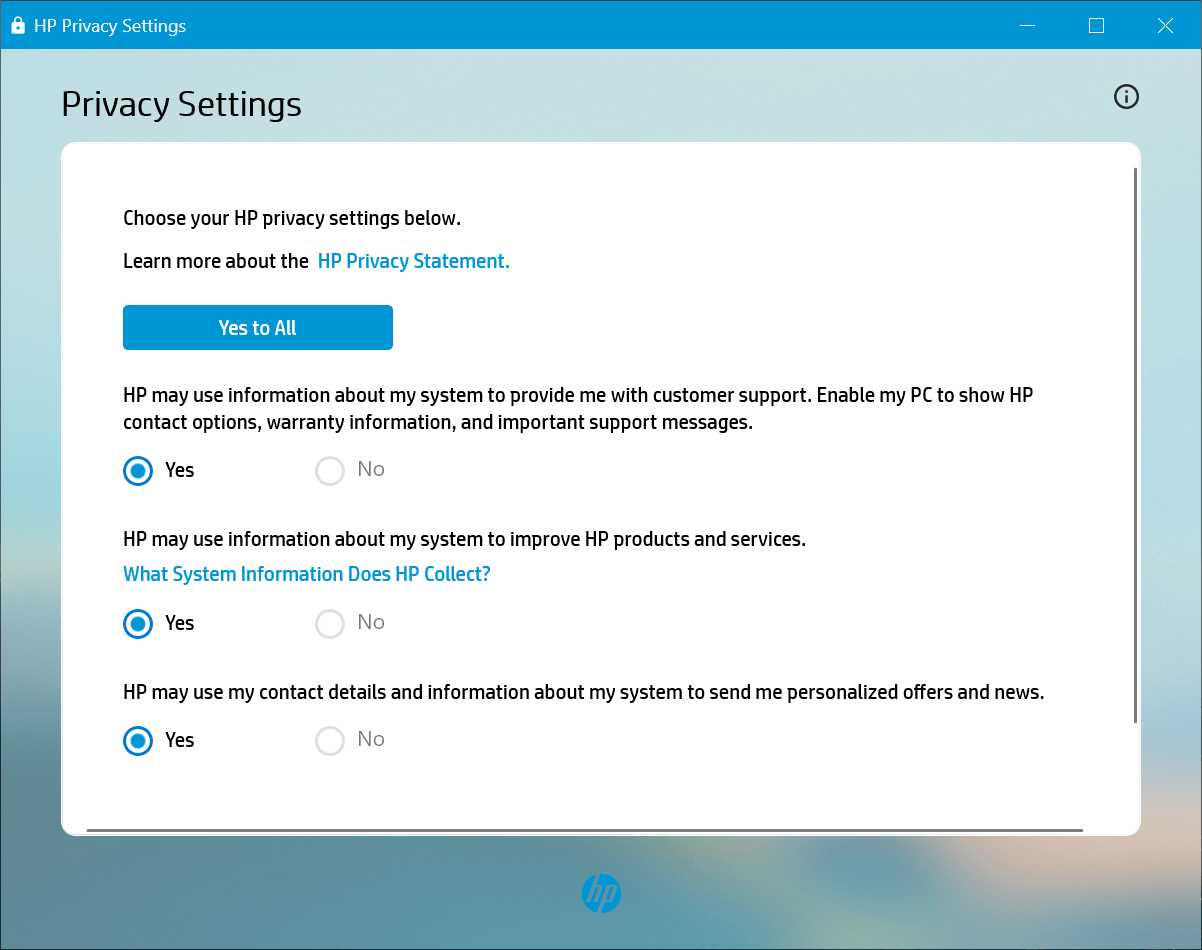
Task: Maximize the HP Privacy Settings window
Action: pyautogui.click(x=1096, y=26)
